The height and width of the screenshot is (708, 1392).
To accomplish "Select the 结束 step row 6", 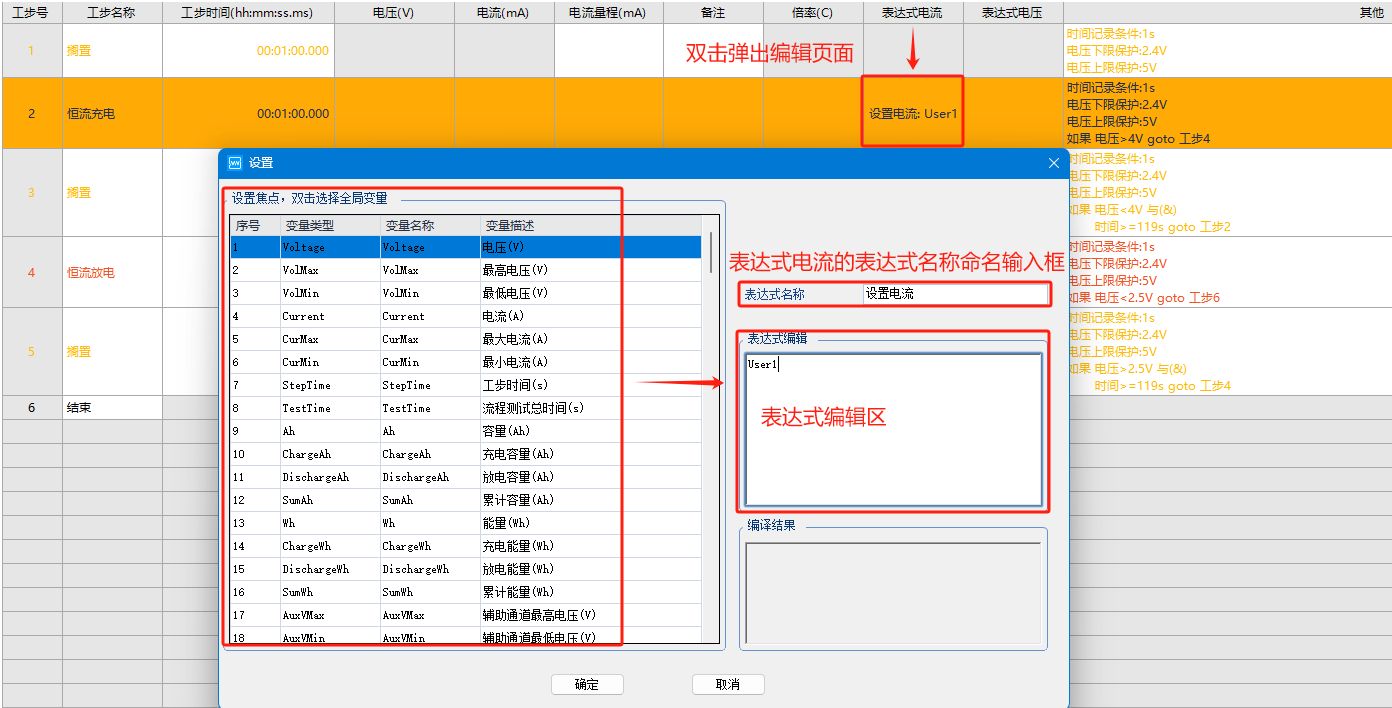I will click(112, 407).
